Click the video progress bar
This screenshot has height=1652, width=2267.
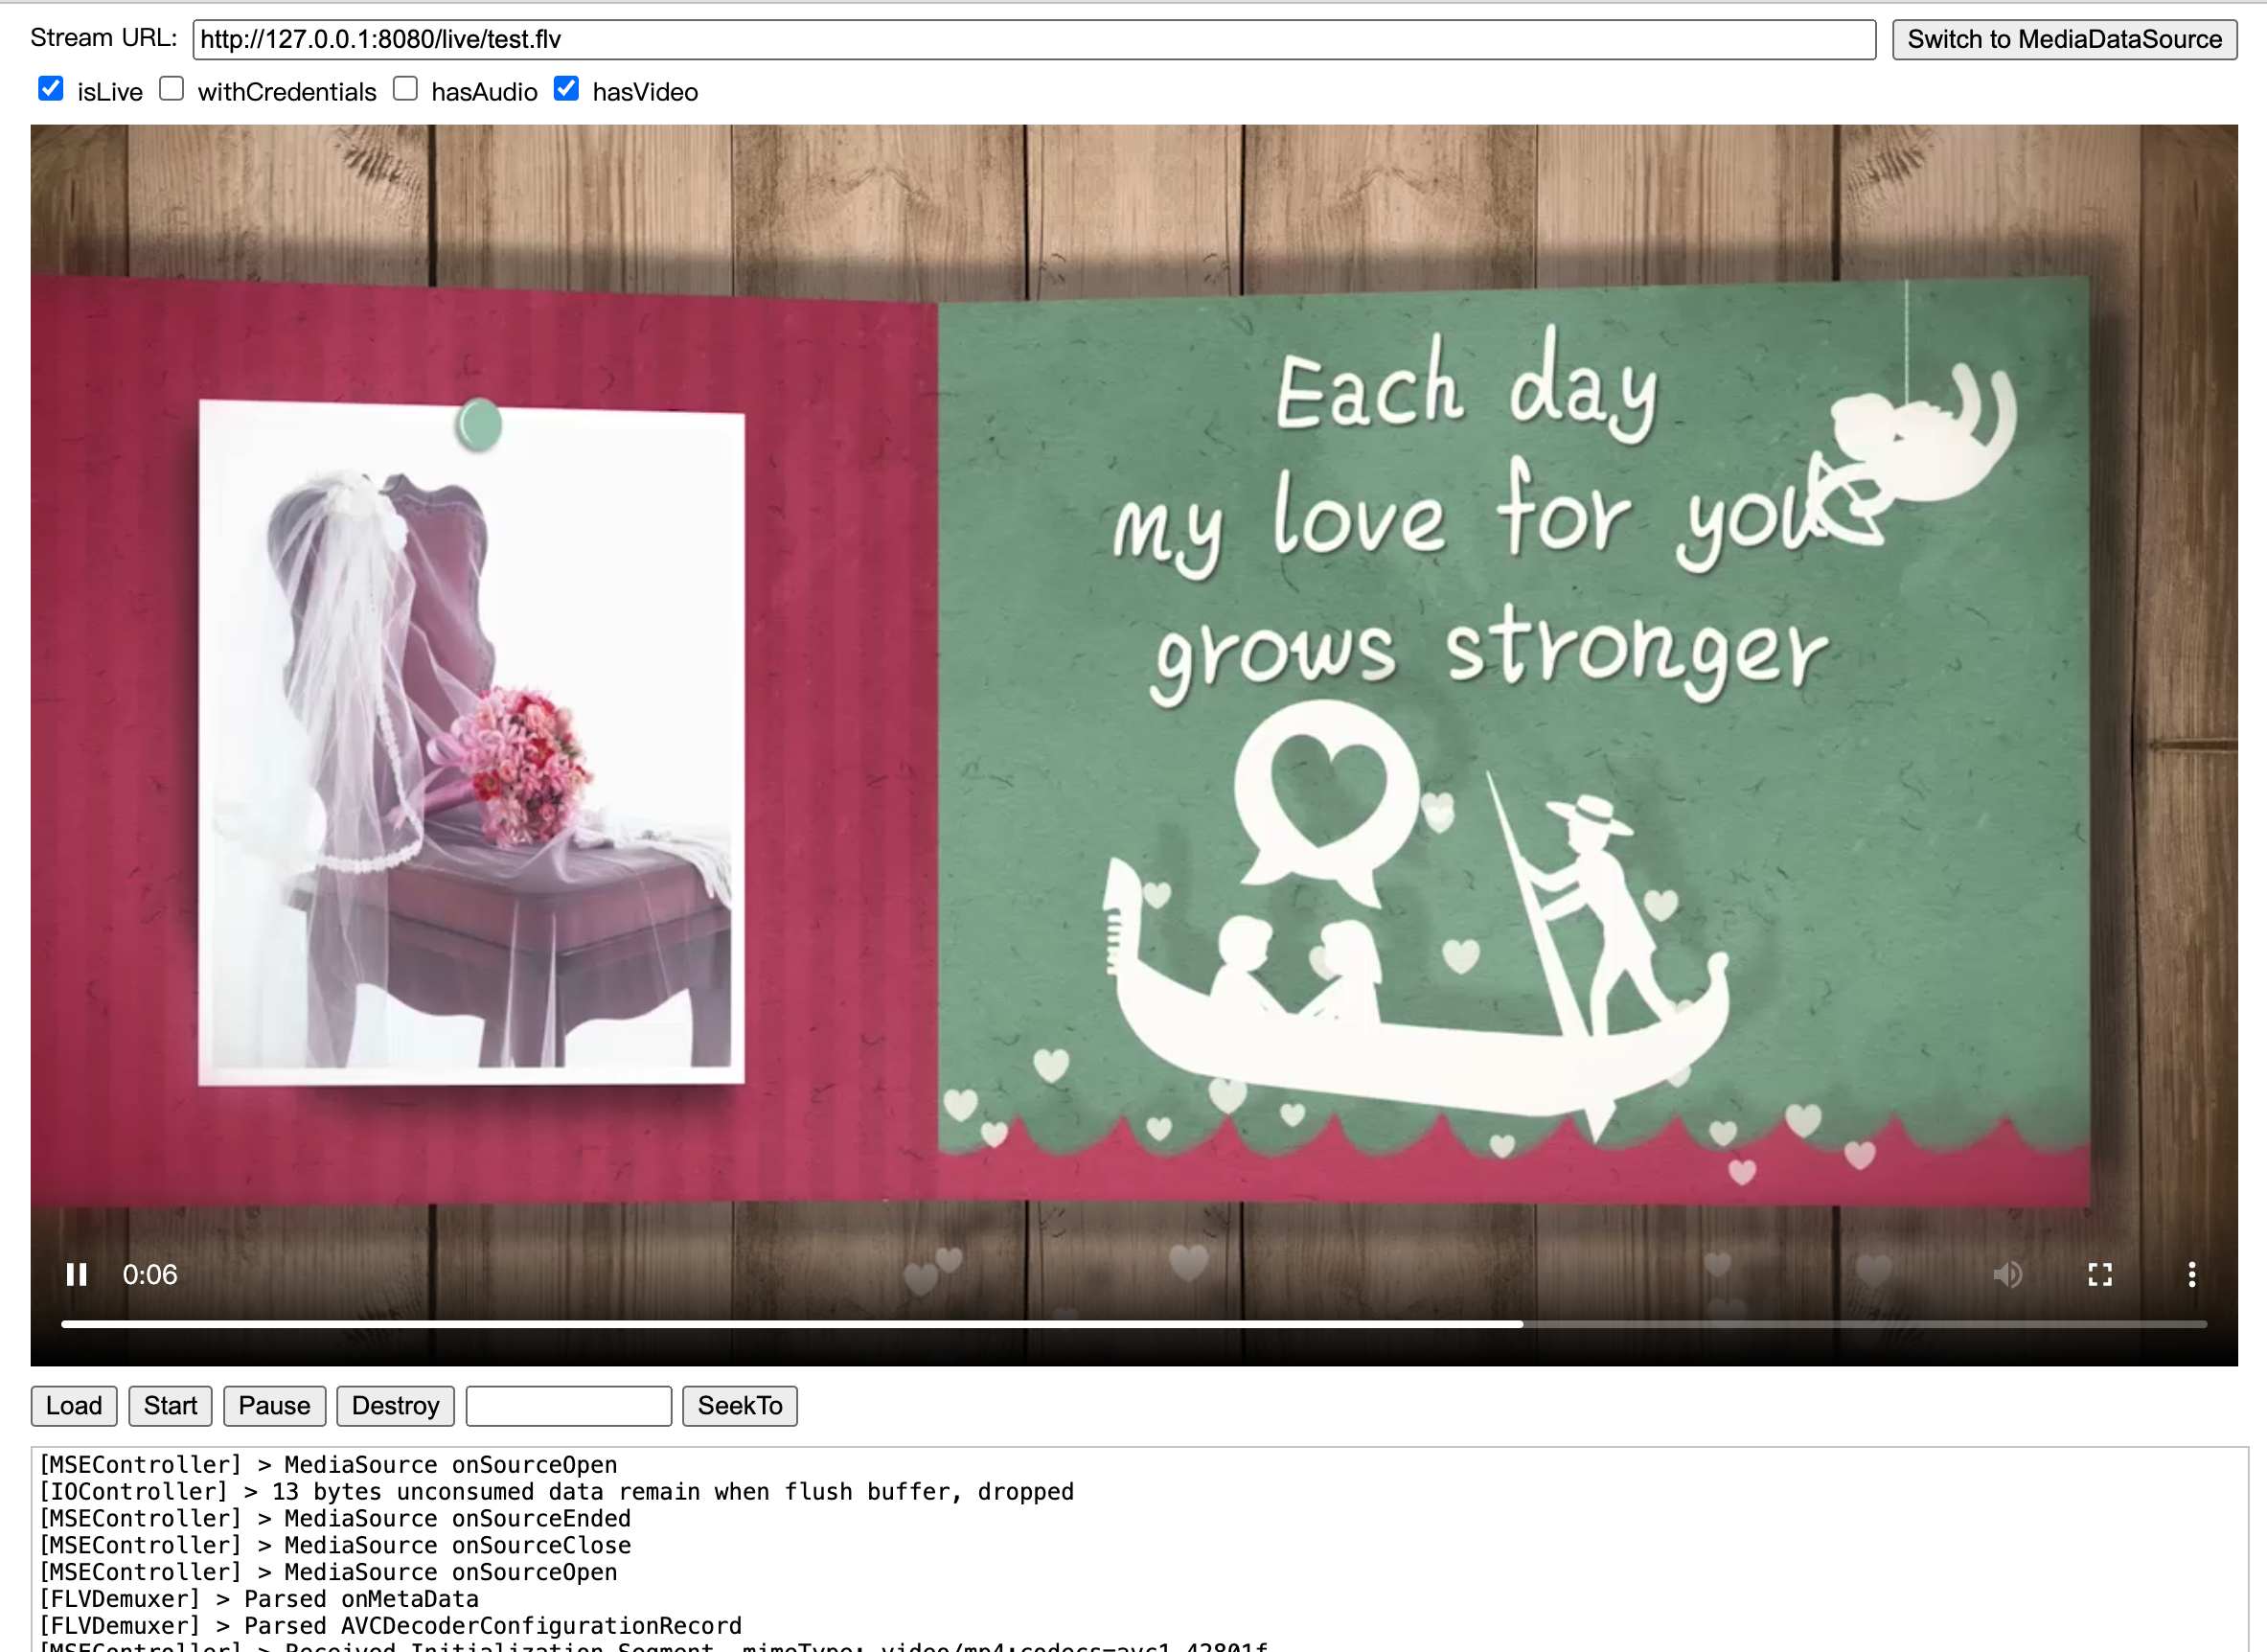point(1133,1324)
